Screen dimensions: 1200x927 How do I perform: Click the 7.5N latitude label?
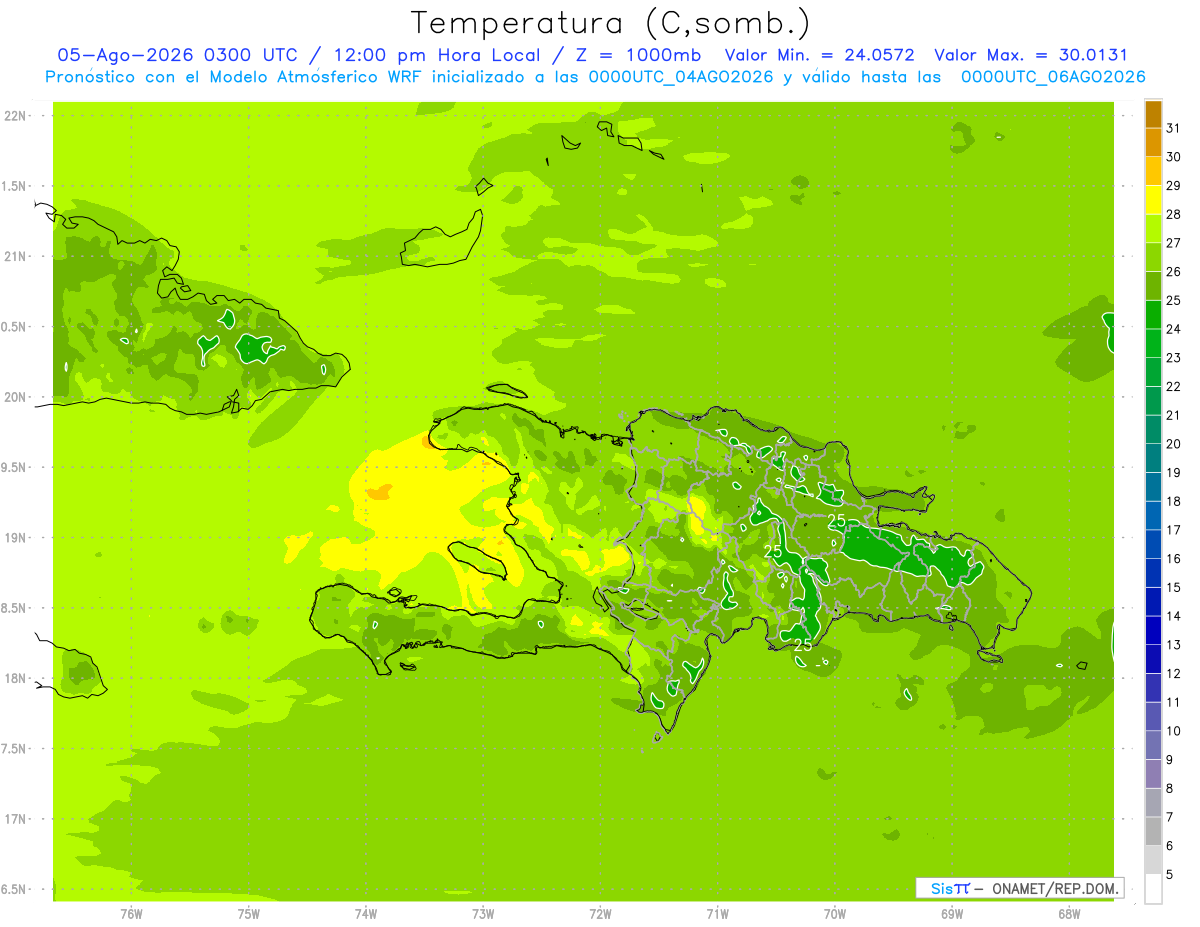pyautogui.click(x=13, y=748)
